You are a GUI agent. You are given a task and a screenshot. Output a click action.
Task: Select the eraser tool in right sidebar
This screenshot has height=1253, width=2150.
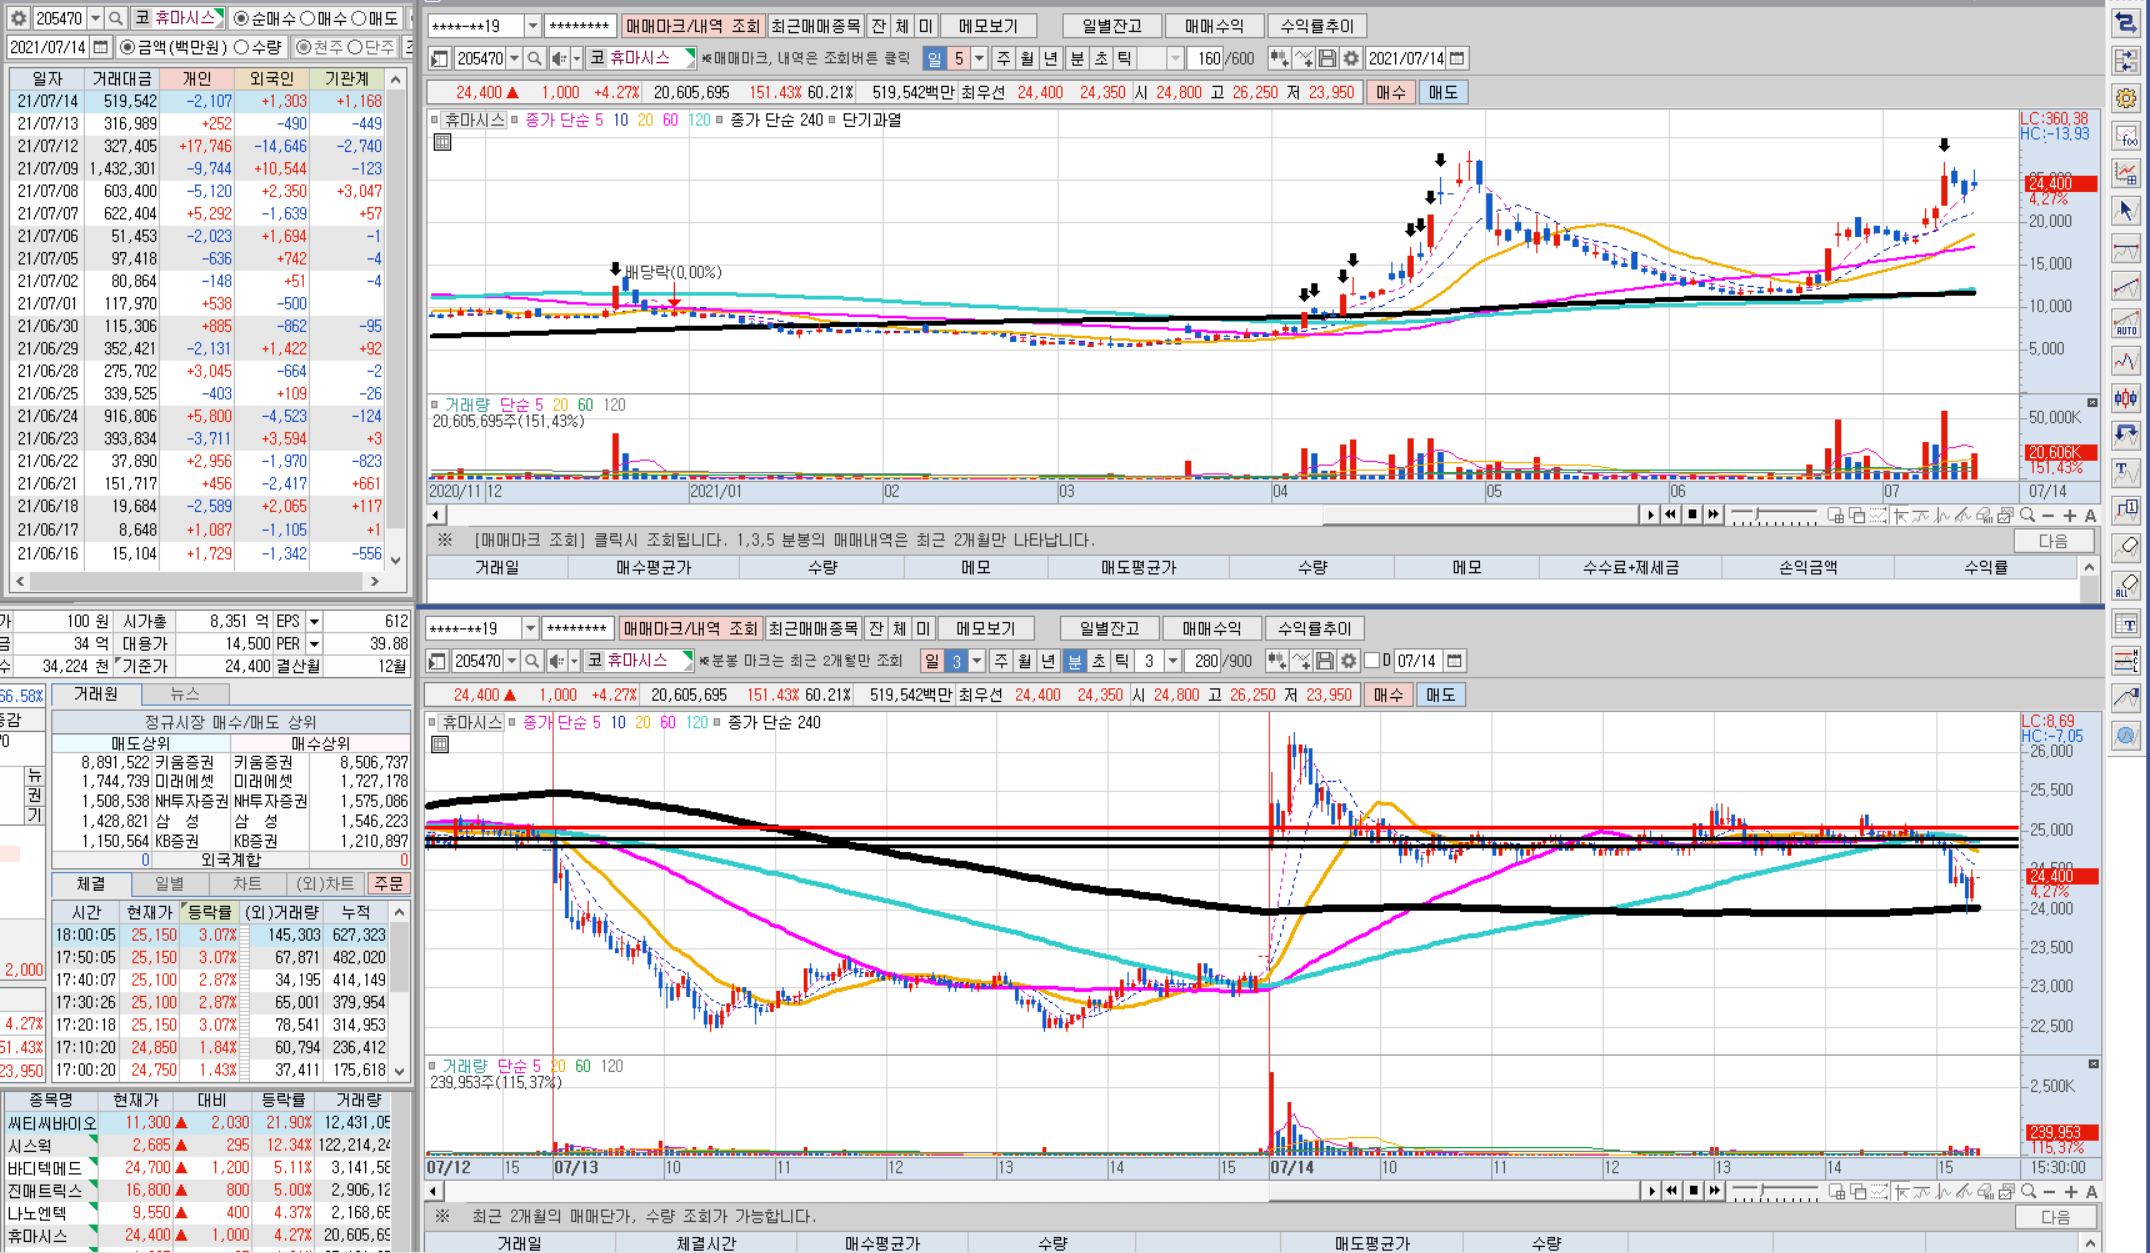pos(2126,547)
